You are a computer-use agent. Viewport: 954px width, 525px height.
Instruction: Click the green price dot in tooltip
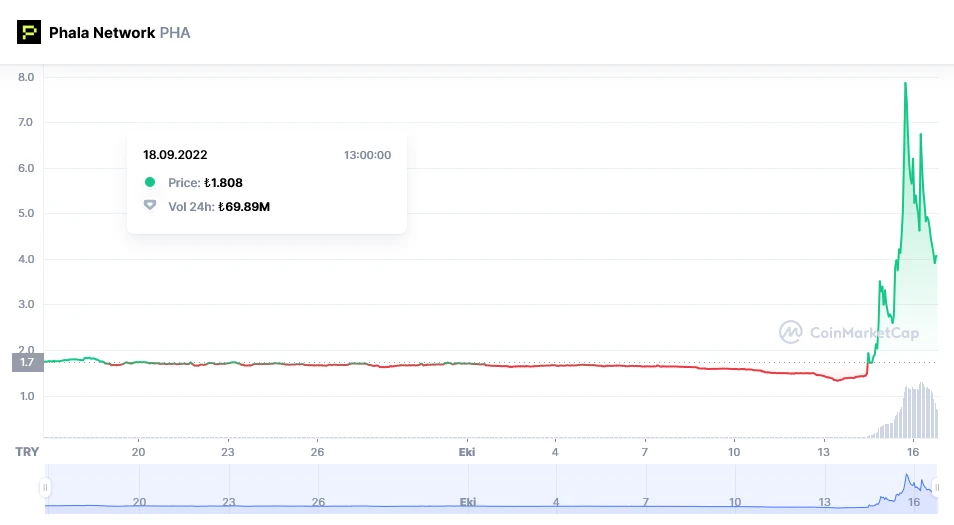click(x=150, y=182)
